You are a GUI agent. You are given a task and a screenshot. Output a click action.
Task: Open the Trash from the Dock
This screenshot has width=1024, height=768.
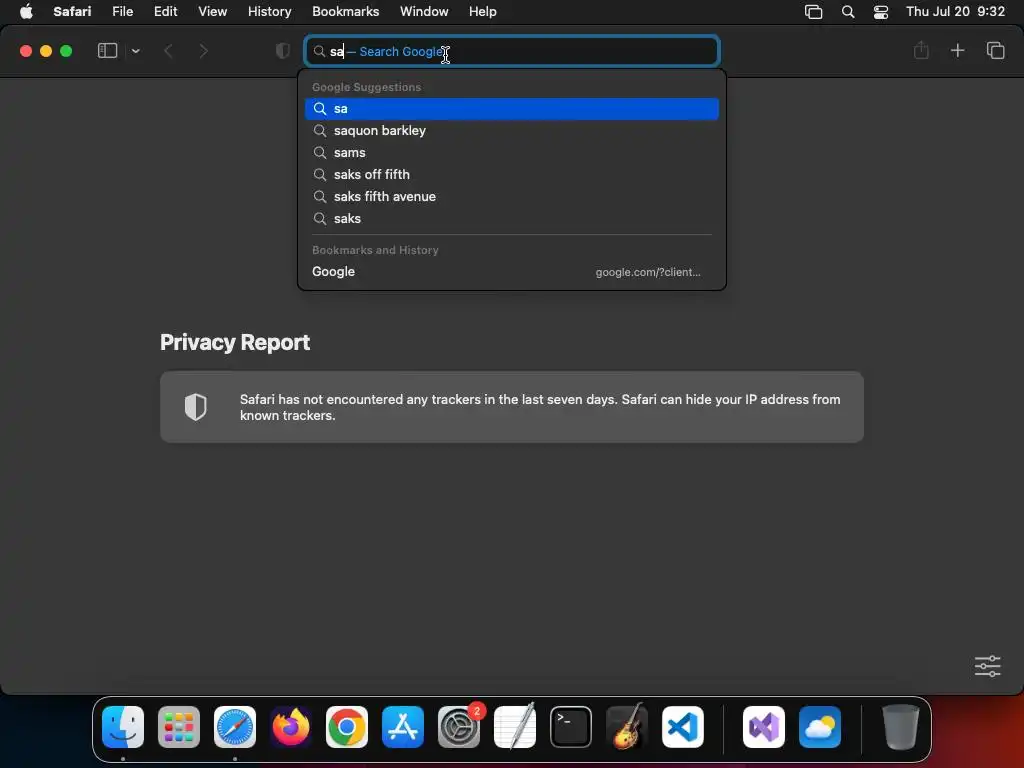(901, 727)
